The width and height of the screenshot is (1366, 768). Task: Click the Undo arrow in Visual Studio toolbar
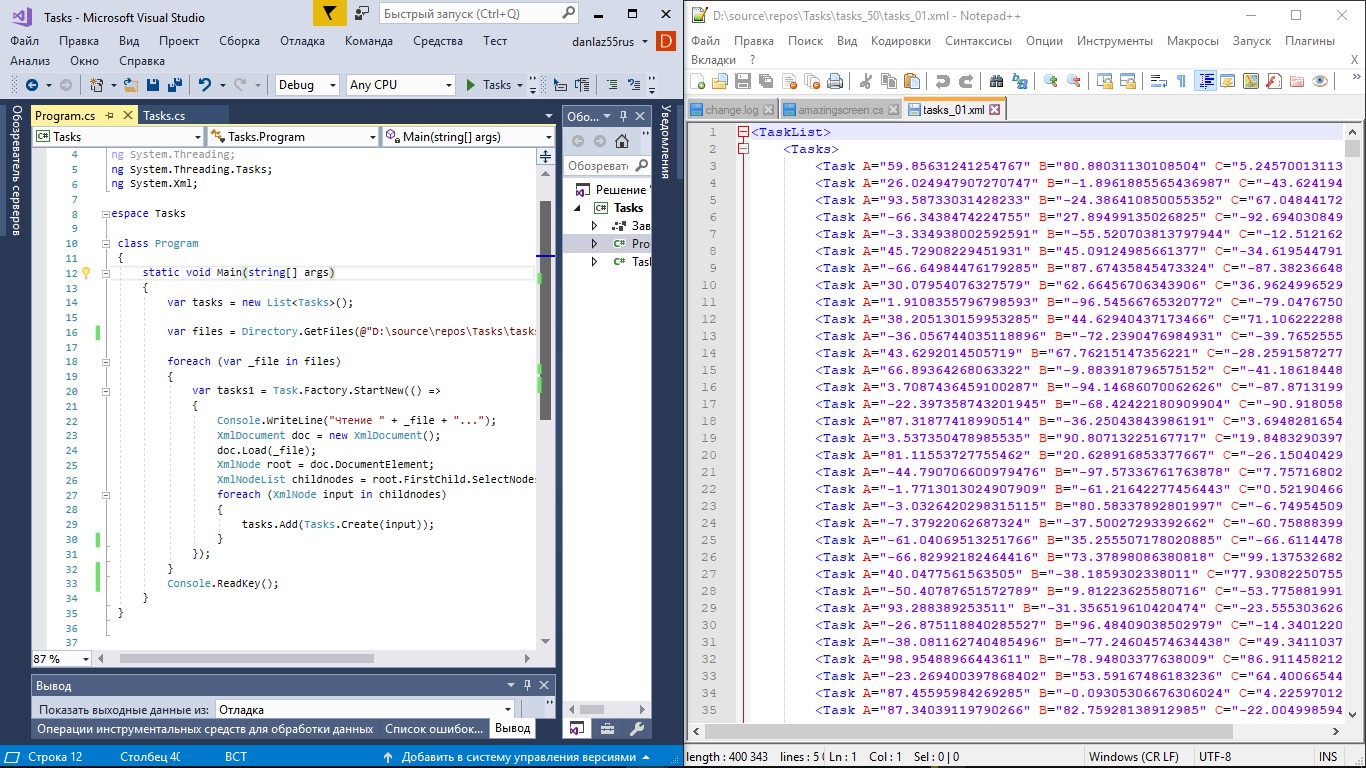(x=205, y=85)
